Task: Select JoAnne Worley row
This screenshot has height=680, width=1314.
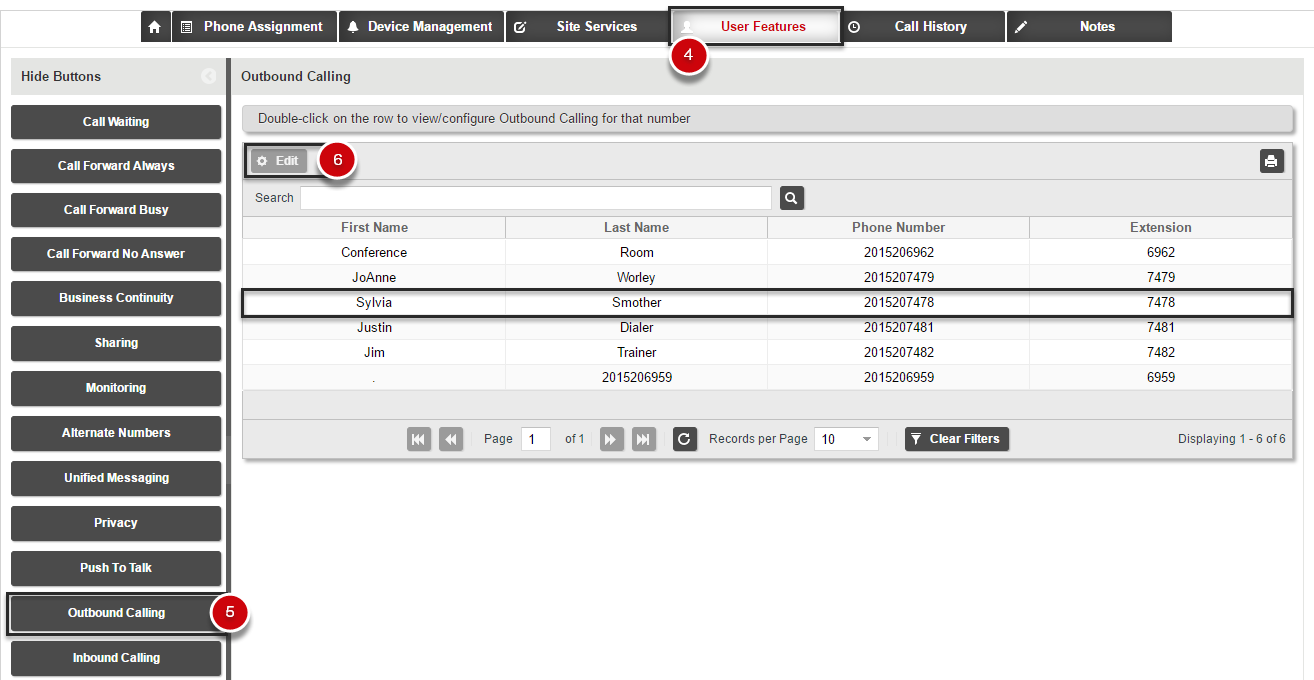Action: [767, 278]
